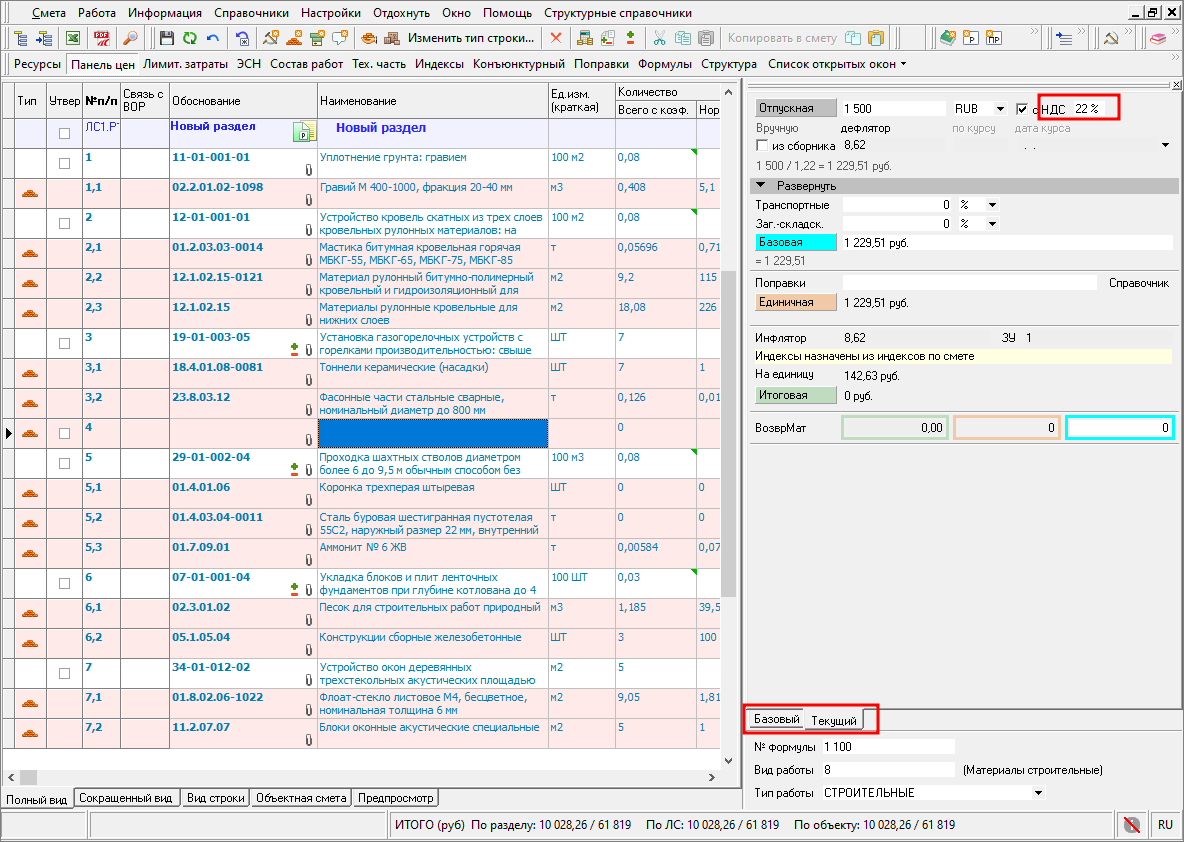Enable the 'из сборника' checkbox
Viewport: 1184px width, 842px height.
[762, 146]
